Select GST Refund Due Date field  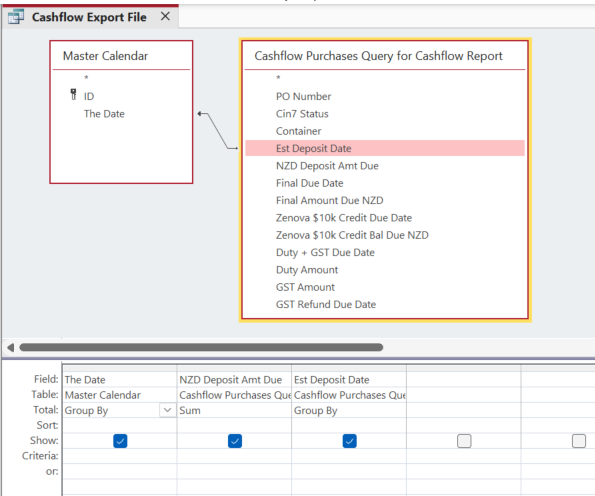tap(326, 304)
